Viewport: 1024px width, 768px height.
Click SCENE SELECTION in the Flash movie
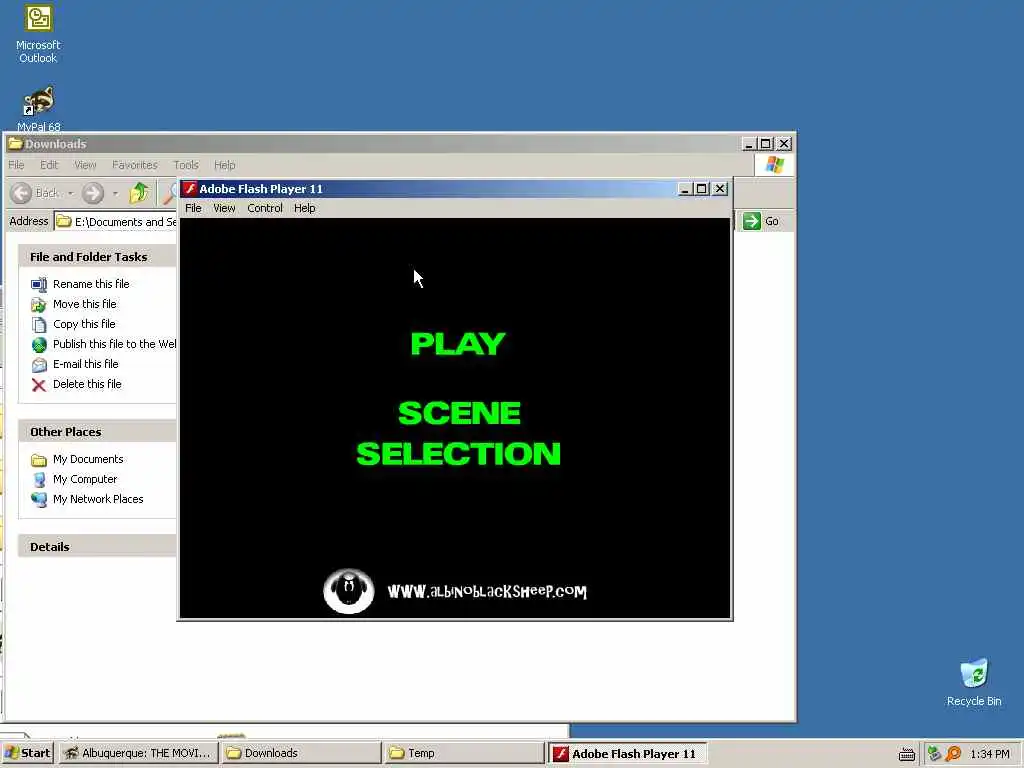(x=458, y=433)
